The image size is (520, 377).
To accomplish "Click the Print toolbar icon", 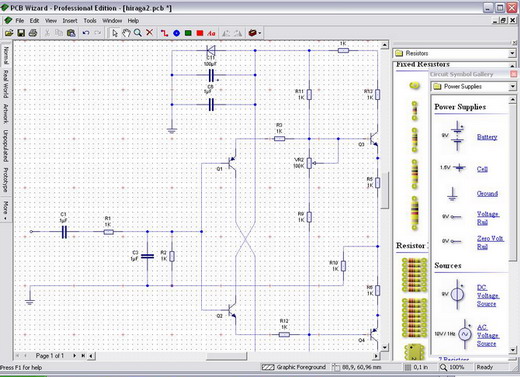I will [33, 33].
